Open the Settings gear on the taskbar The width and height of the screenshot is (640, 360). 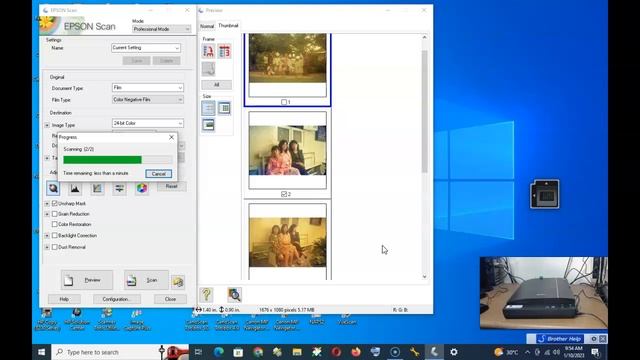453,352
